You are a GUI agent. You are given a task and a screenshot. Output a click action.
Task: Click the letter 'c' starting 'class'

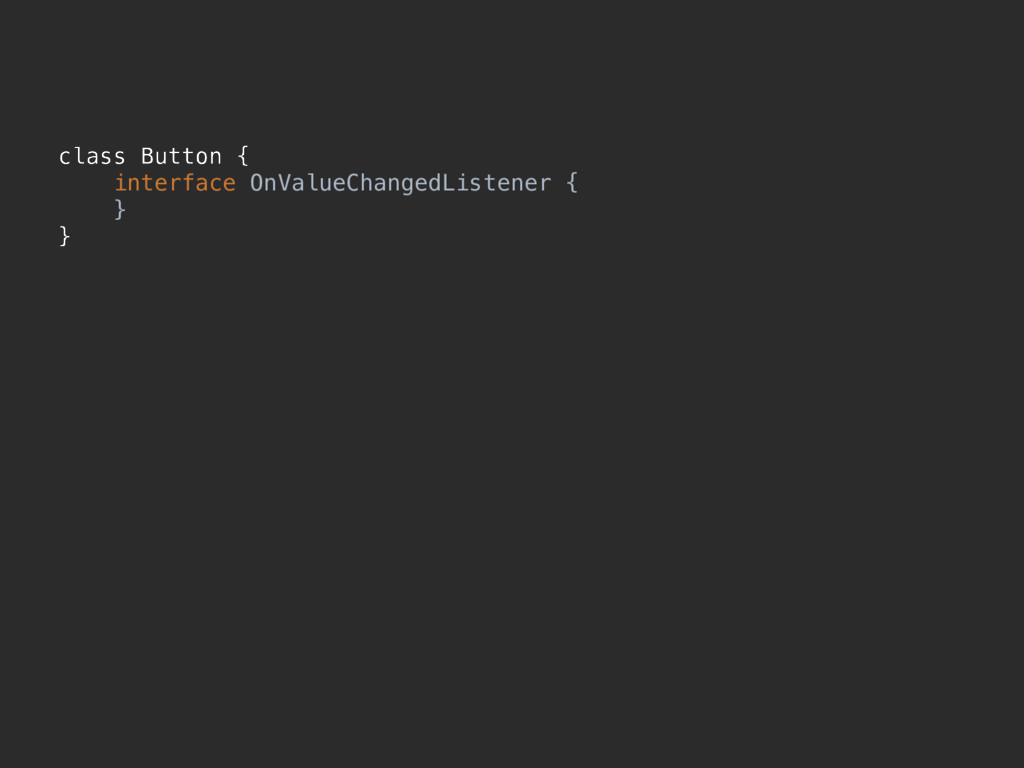65,157
